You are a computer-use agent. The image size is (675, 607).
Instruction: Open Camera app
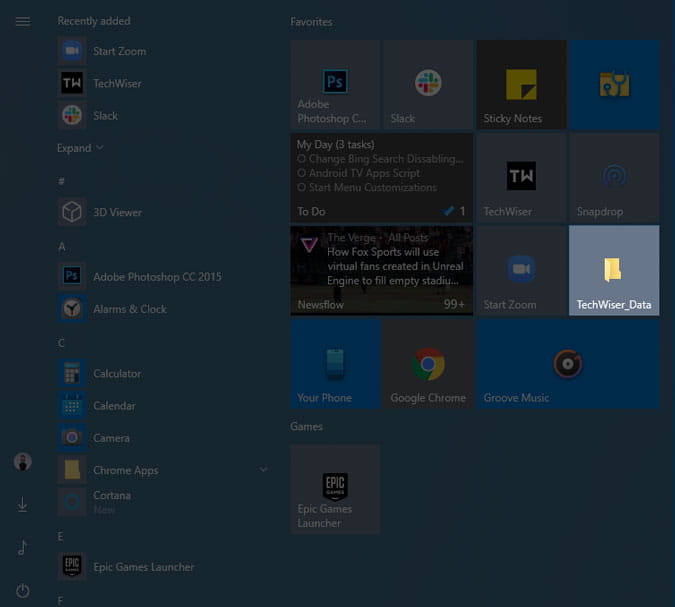[164, 438]
